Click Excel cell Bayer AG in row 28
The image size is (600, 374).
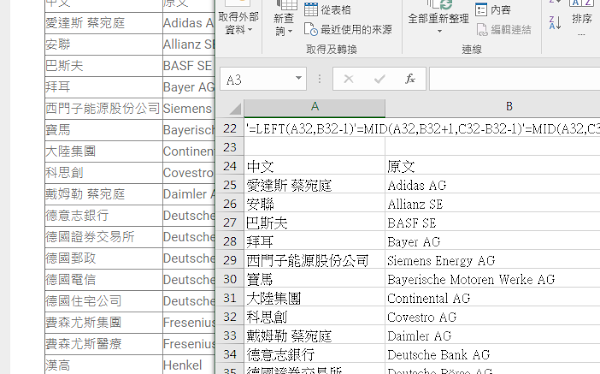click(x=493, y=242)
